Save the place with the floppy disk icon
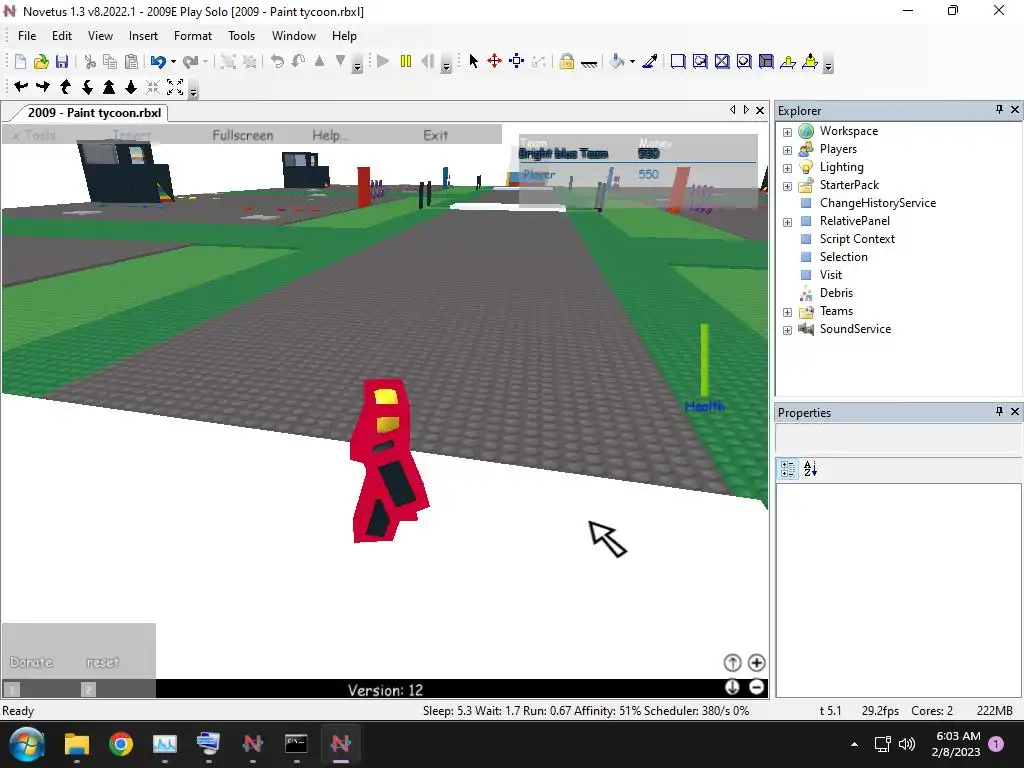Viewport: 1024px width, 768px height. click(x=62, y=61)
